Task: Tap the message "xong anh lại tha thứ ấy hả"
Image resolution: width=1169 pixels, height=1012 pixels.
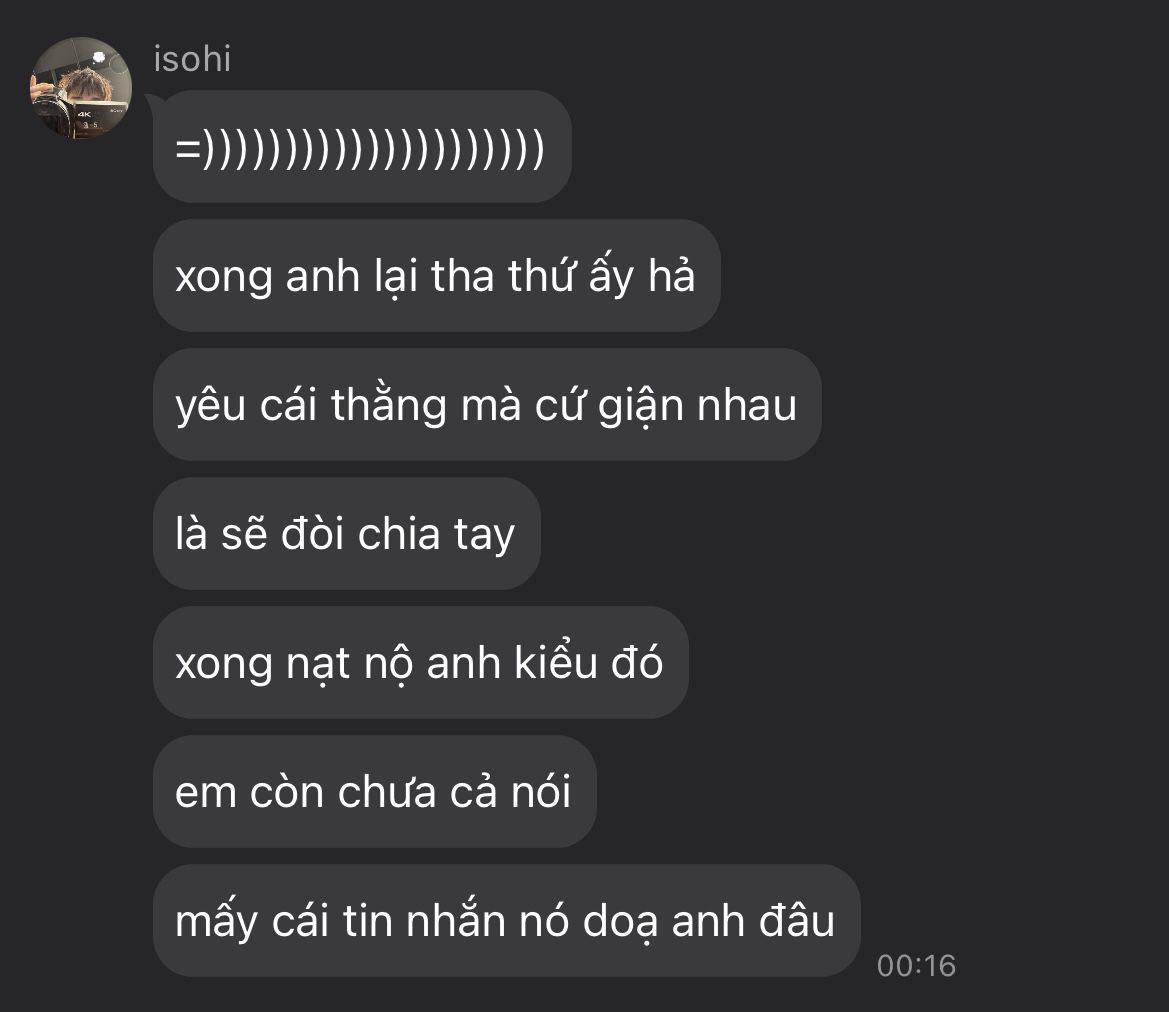Action: [x=437, y=275]
